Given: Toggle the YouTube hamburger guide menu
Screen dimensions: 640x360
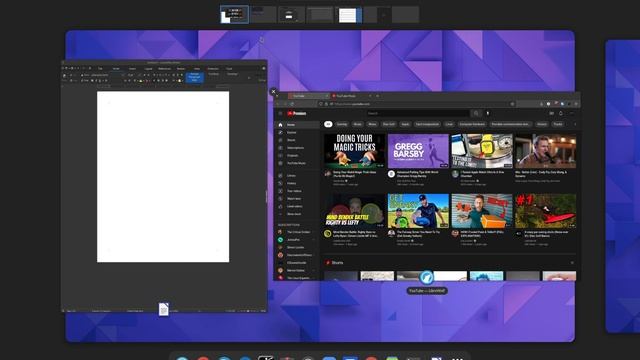Looking at the screenshot, I should 280,113.
